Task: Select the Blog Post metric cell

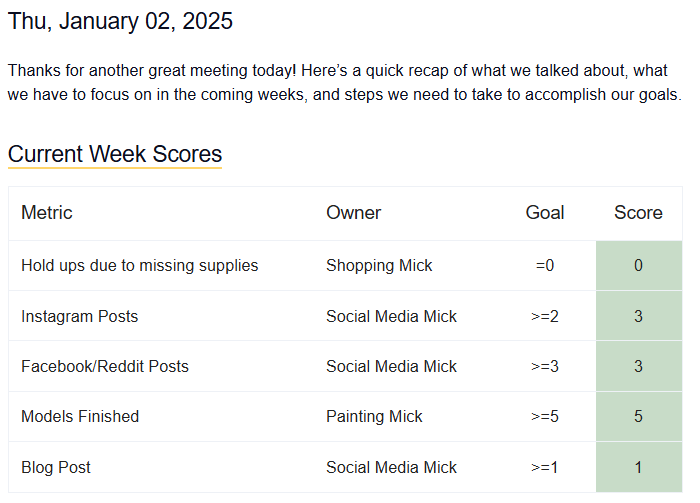Action: (x=56, y=467)
